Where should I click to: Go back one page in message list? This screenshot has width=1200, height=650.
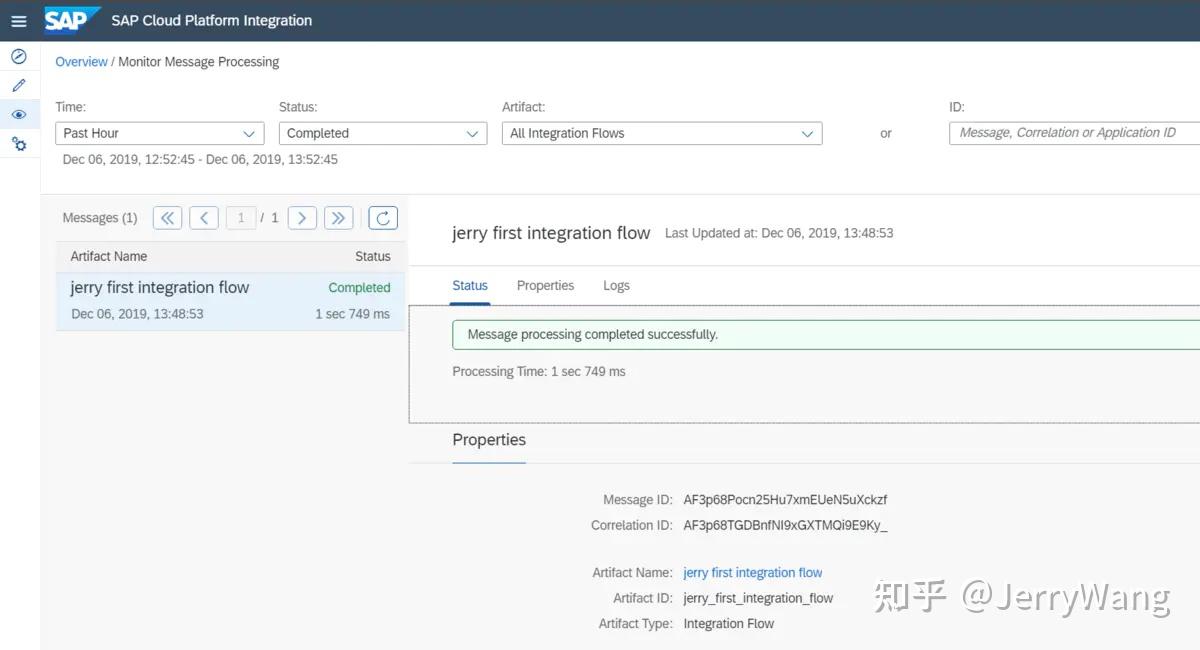pyautogui.click(x=204, y=217)
